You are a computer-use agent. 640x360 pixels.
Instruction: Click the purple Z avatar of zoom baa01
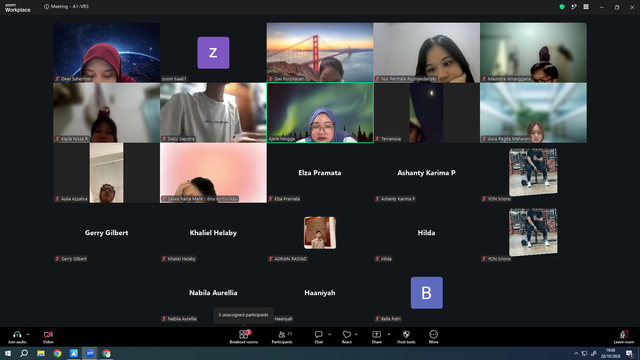click(x=213, y=53)
